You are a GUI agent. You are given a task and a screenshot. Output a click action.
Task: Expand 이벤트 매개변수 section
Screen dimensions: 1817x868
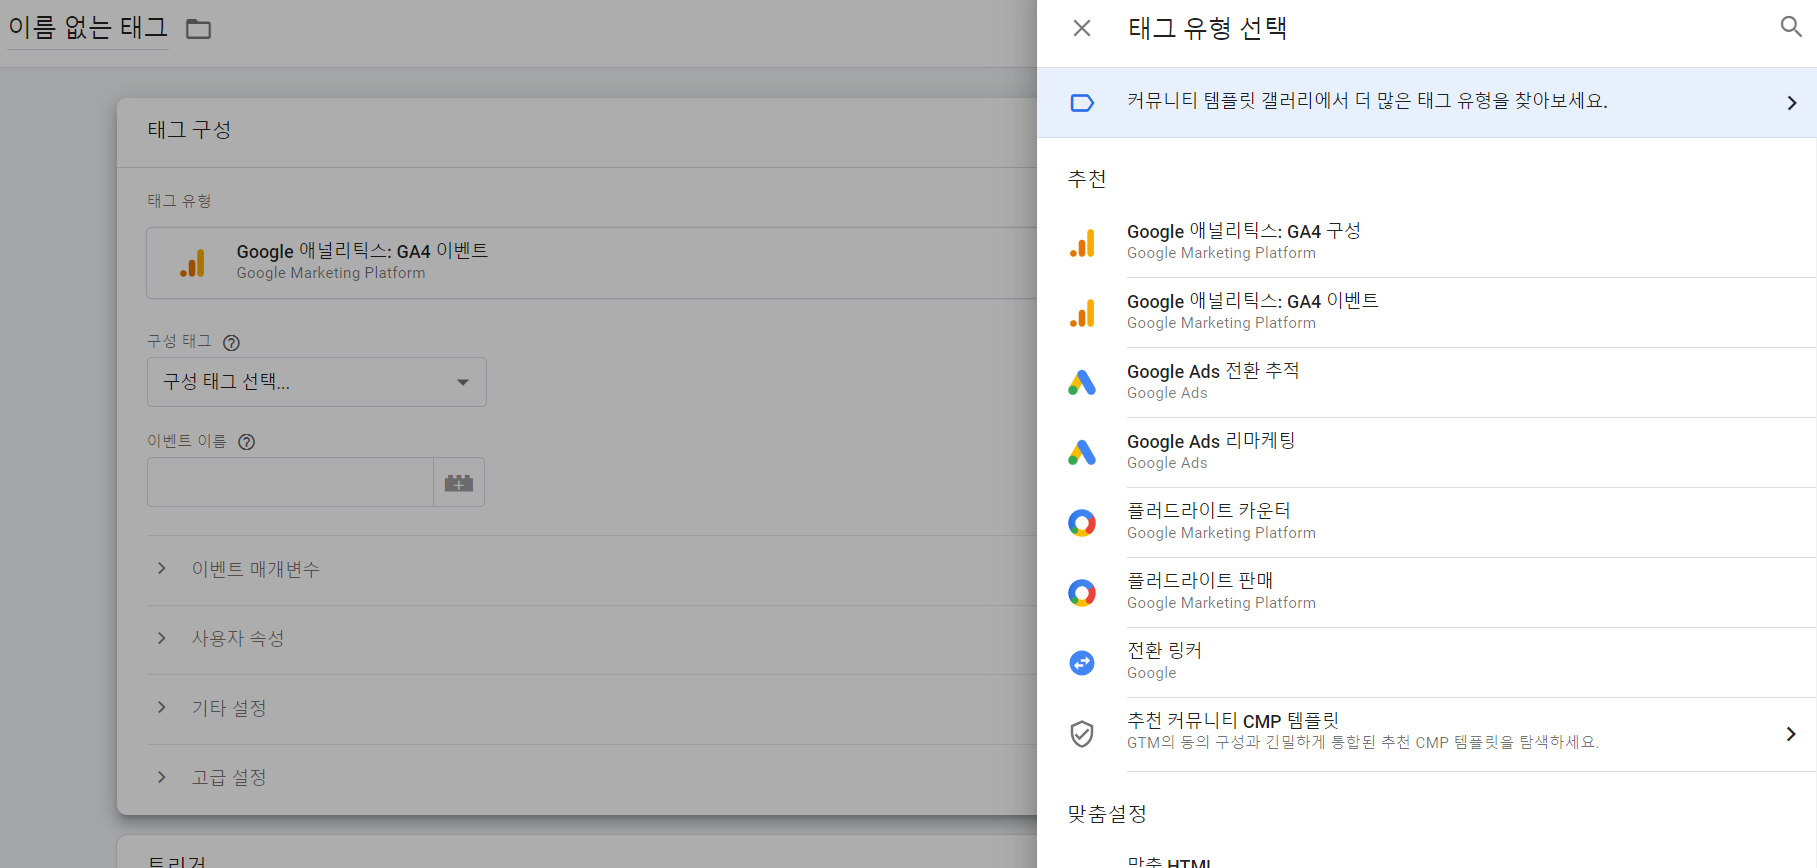coord(592,569)
